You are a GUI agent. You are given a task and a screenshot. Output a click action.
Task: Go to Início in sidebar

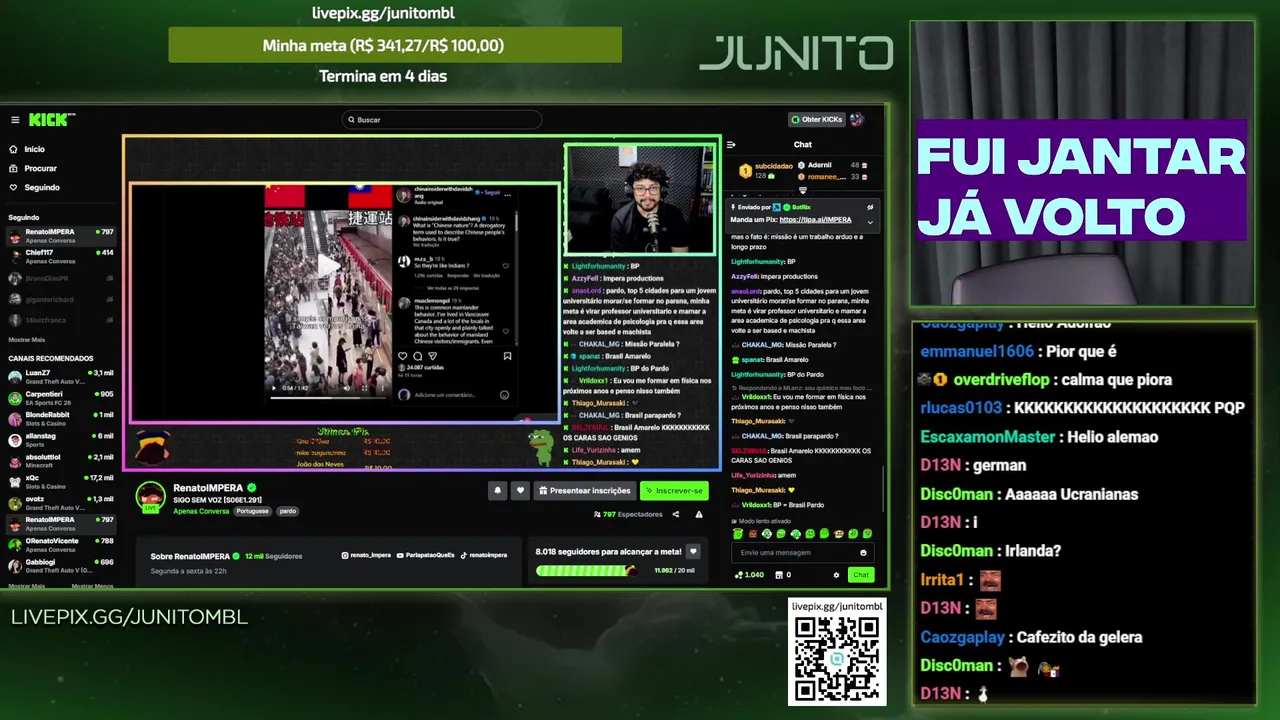(x=27, y=149)
